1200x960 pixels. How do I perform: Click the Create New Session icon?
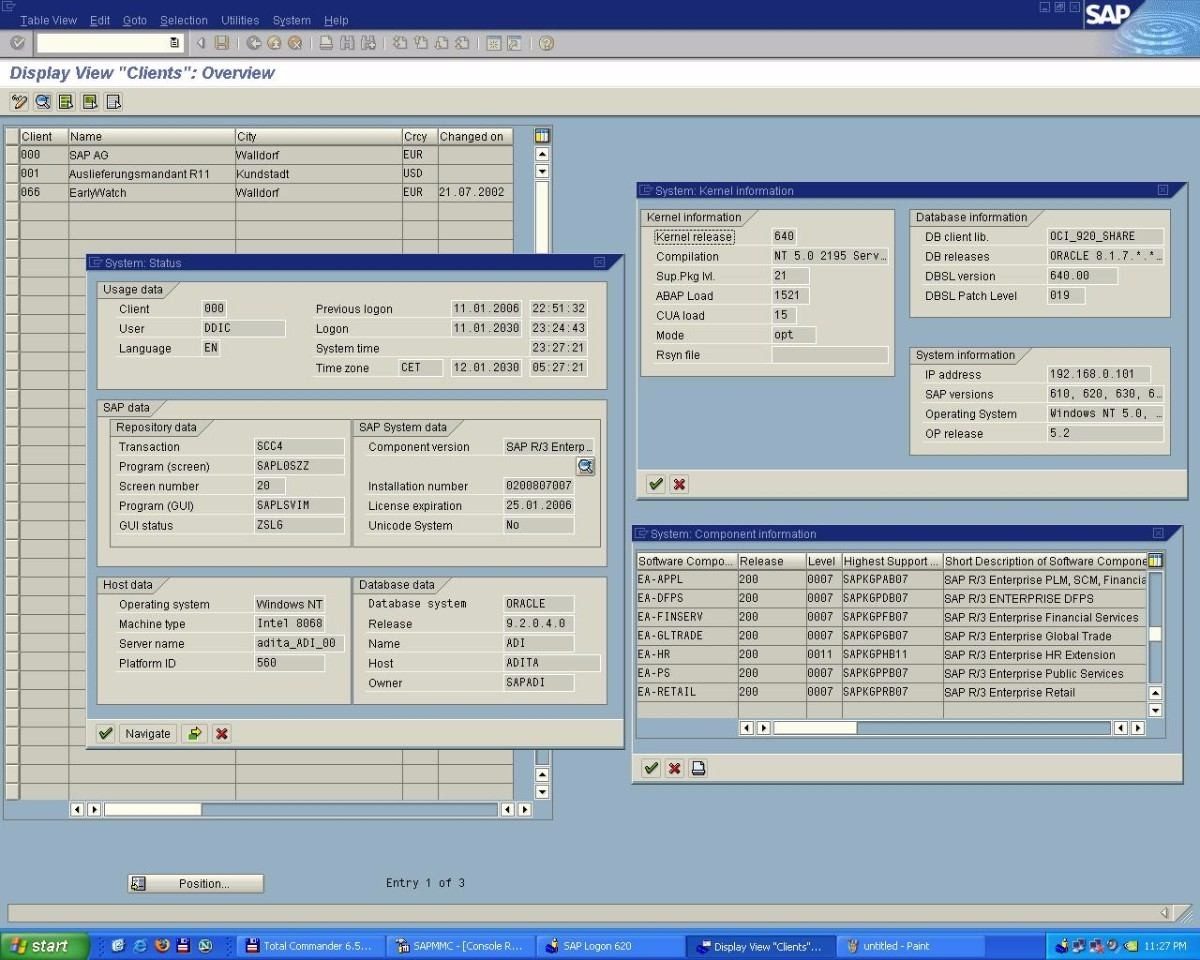coord(493,43)
